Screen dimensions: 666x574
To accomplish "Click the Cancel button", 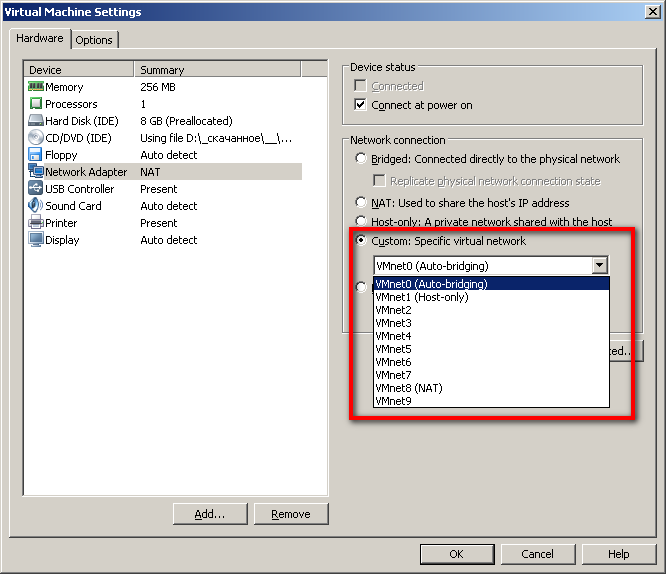I will (538, 554).
